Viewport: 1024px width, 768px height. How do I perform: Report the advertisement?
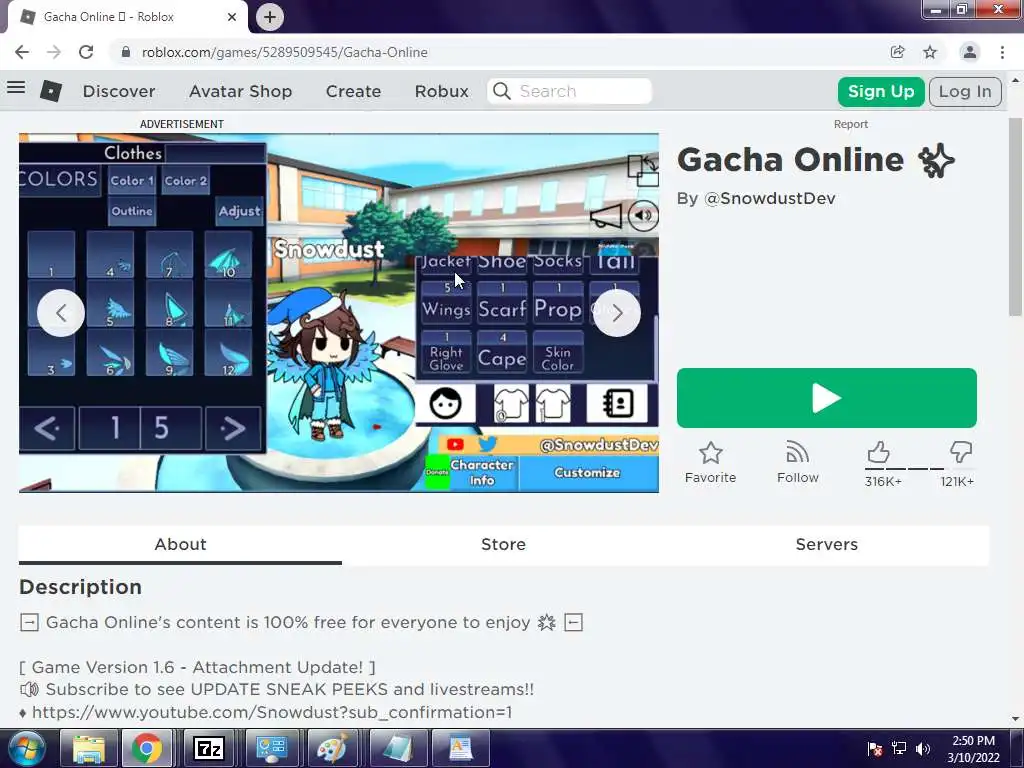click(850, 124)
